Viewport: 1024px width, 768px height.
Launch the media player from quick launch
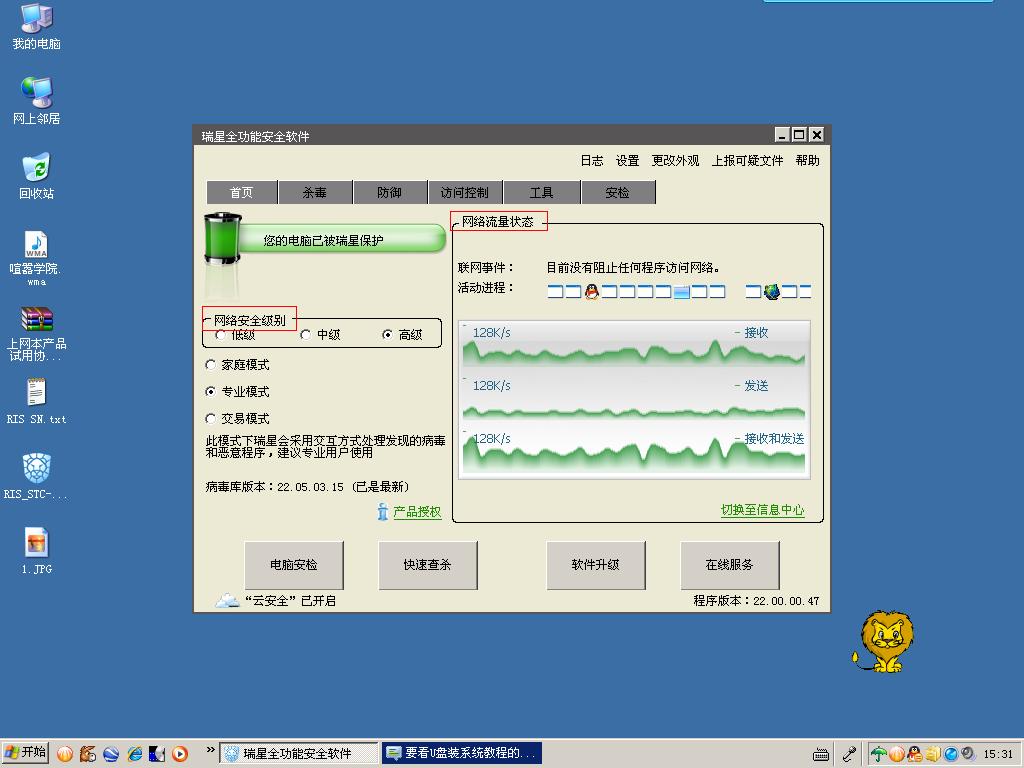pos(180,754)
